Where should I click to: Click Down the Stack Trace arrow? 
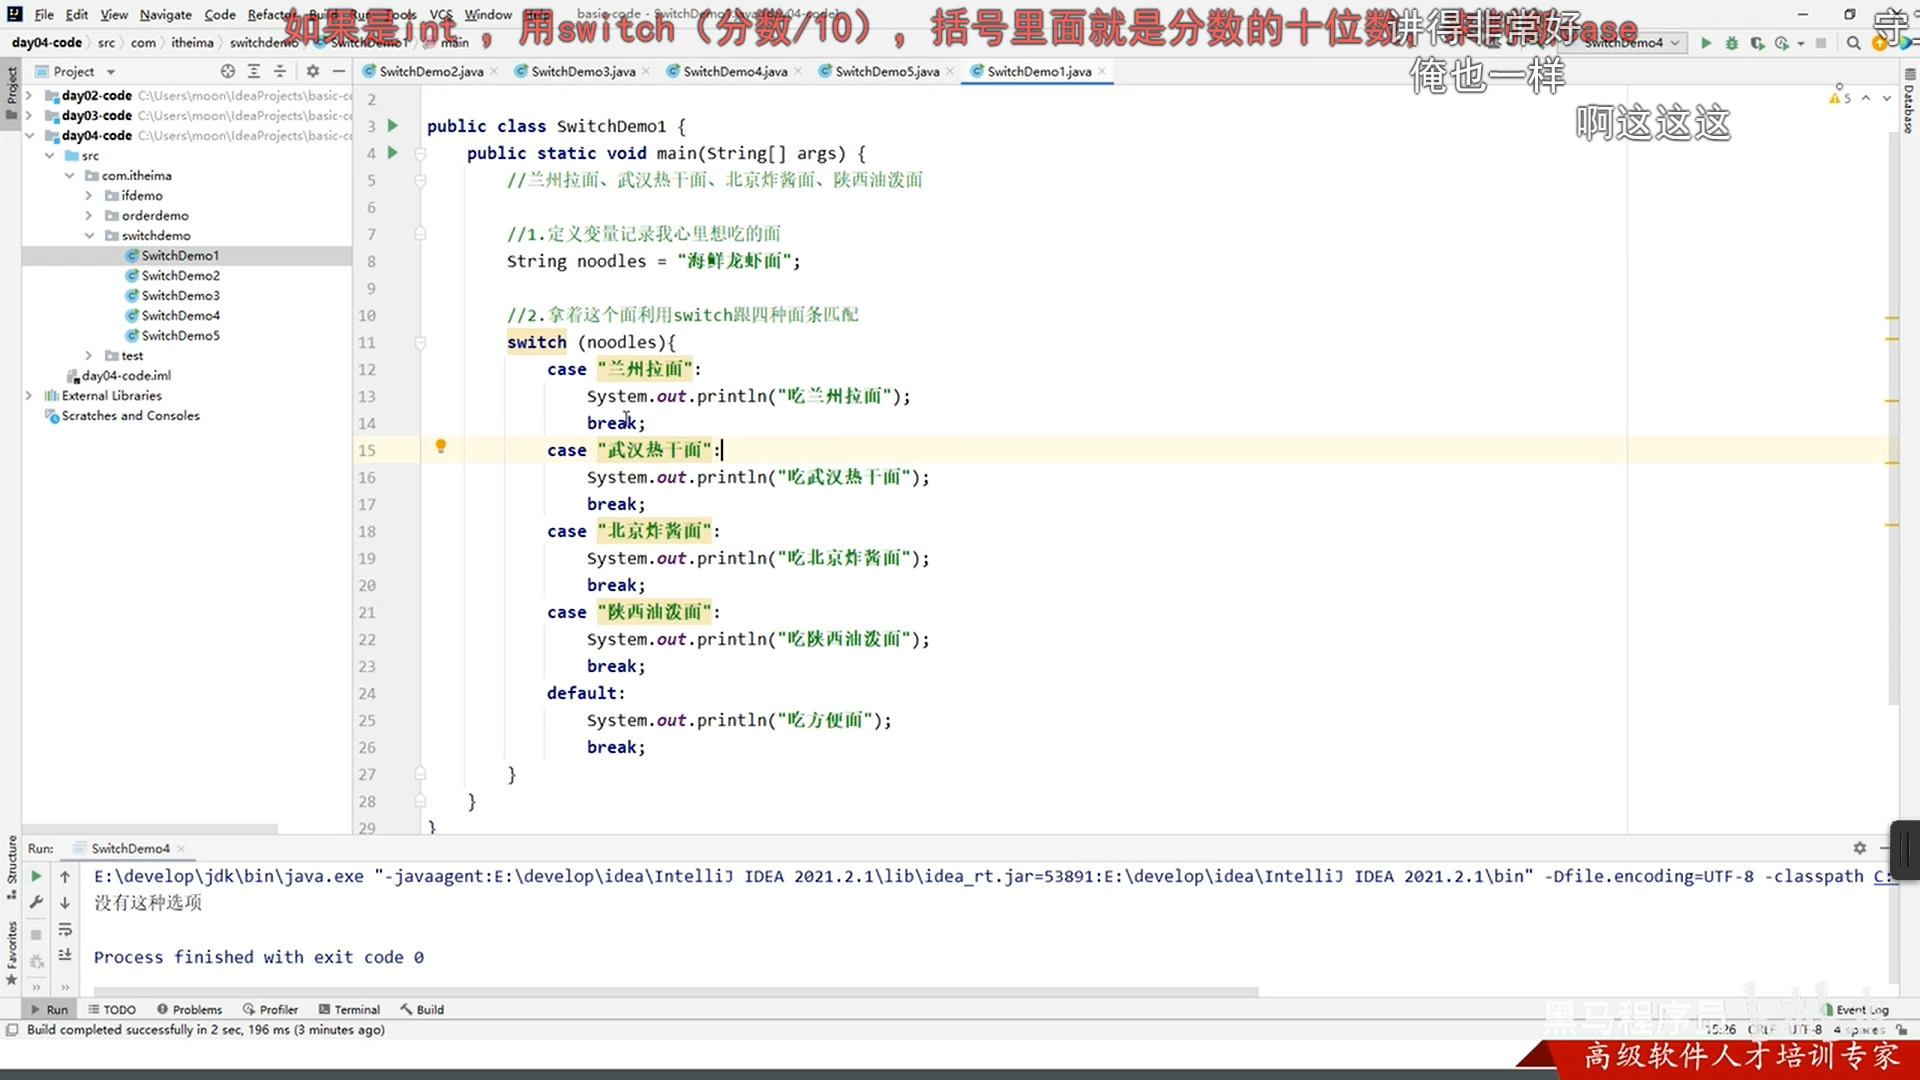coord(65,902)
